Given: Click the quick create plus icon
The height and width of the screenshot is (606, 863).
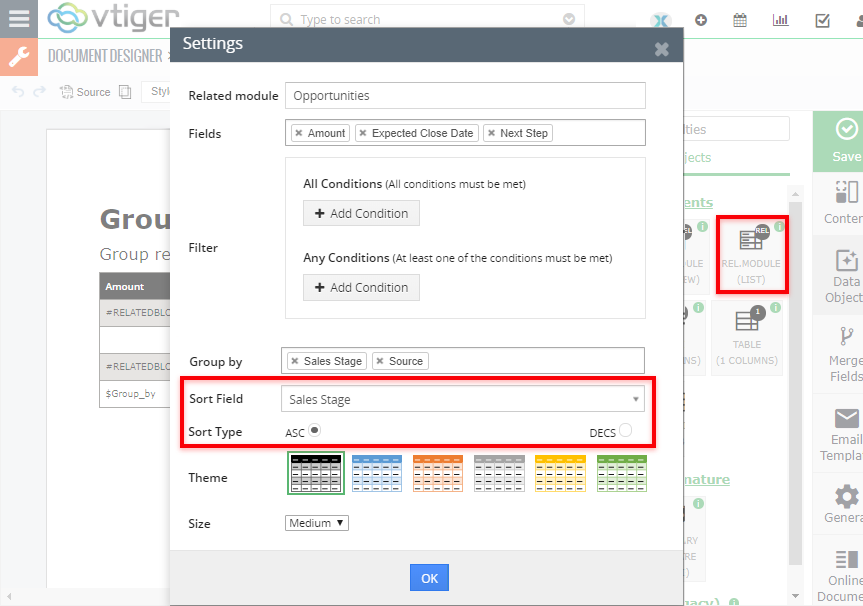Looking at the screenshot, I should click(701, 20).
